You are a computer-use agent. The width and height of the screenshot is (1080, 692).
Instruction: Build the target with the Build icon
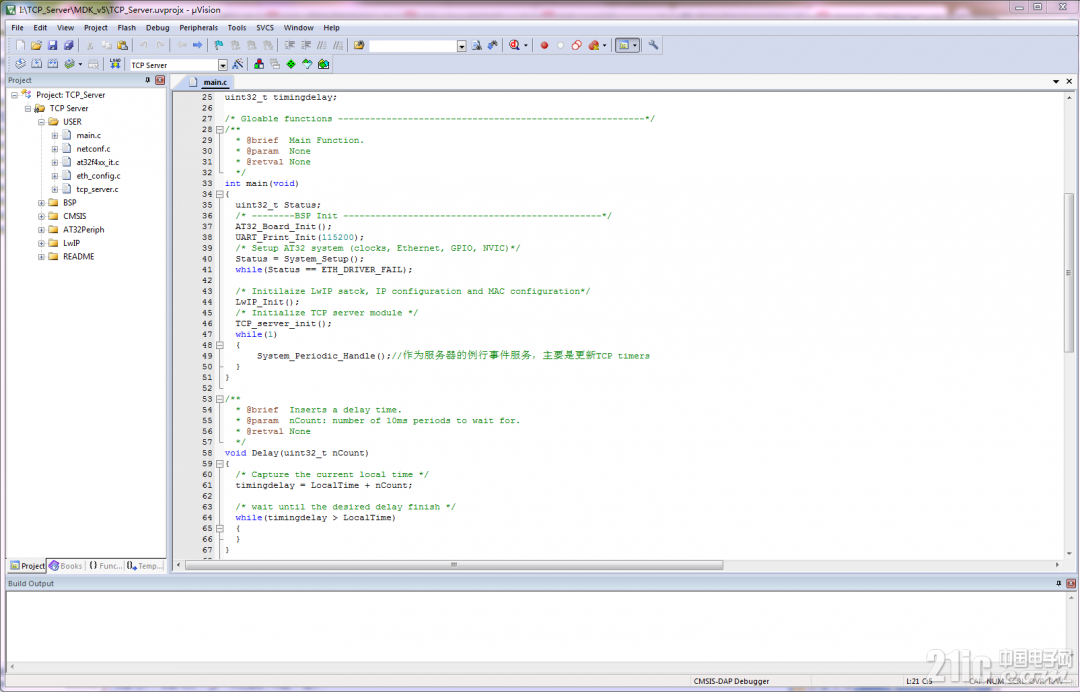(37, 64)
